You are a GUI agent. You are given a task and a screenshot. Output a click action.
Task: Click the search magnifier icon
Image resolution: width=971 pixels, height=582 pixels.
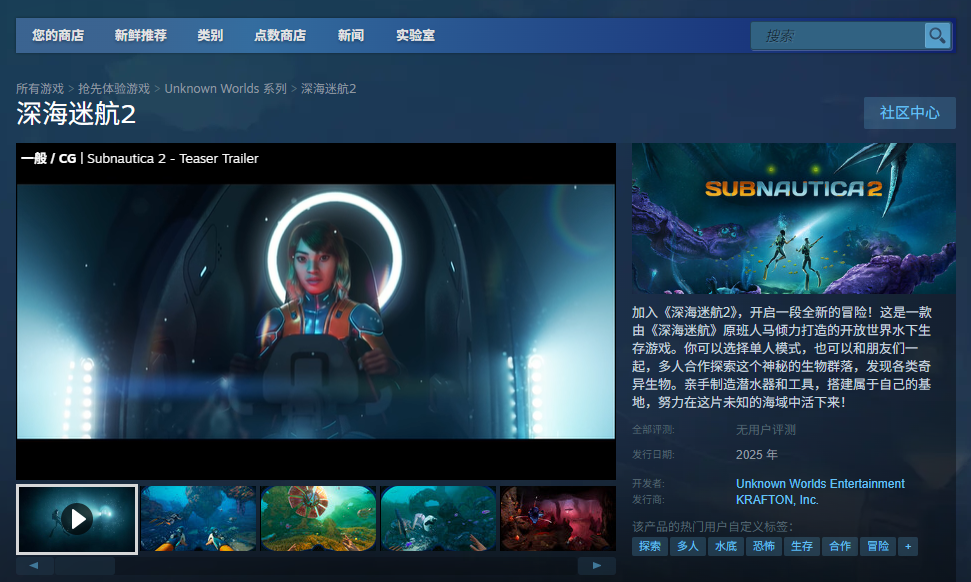click(x=936, y=35)
